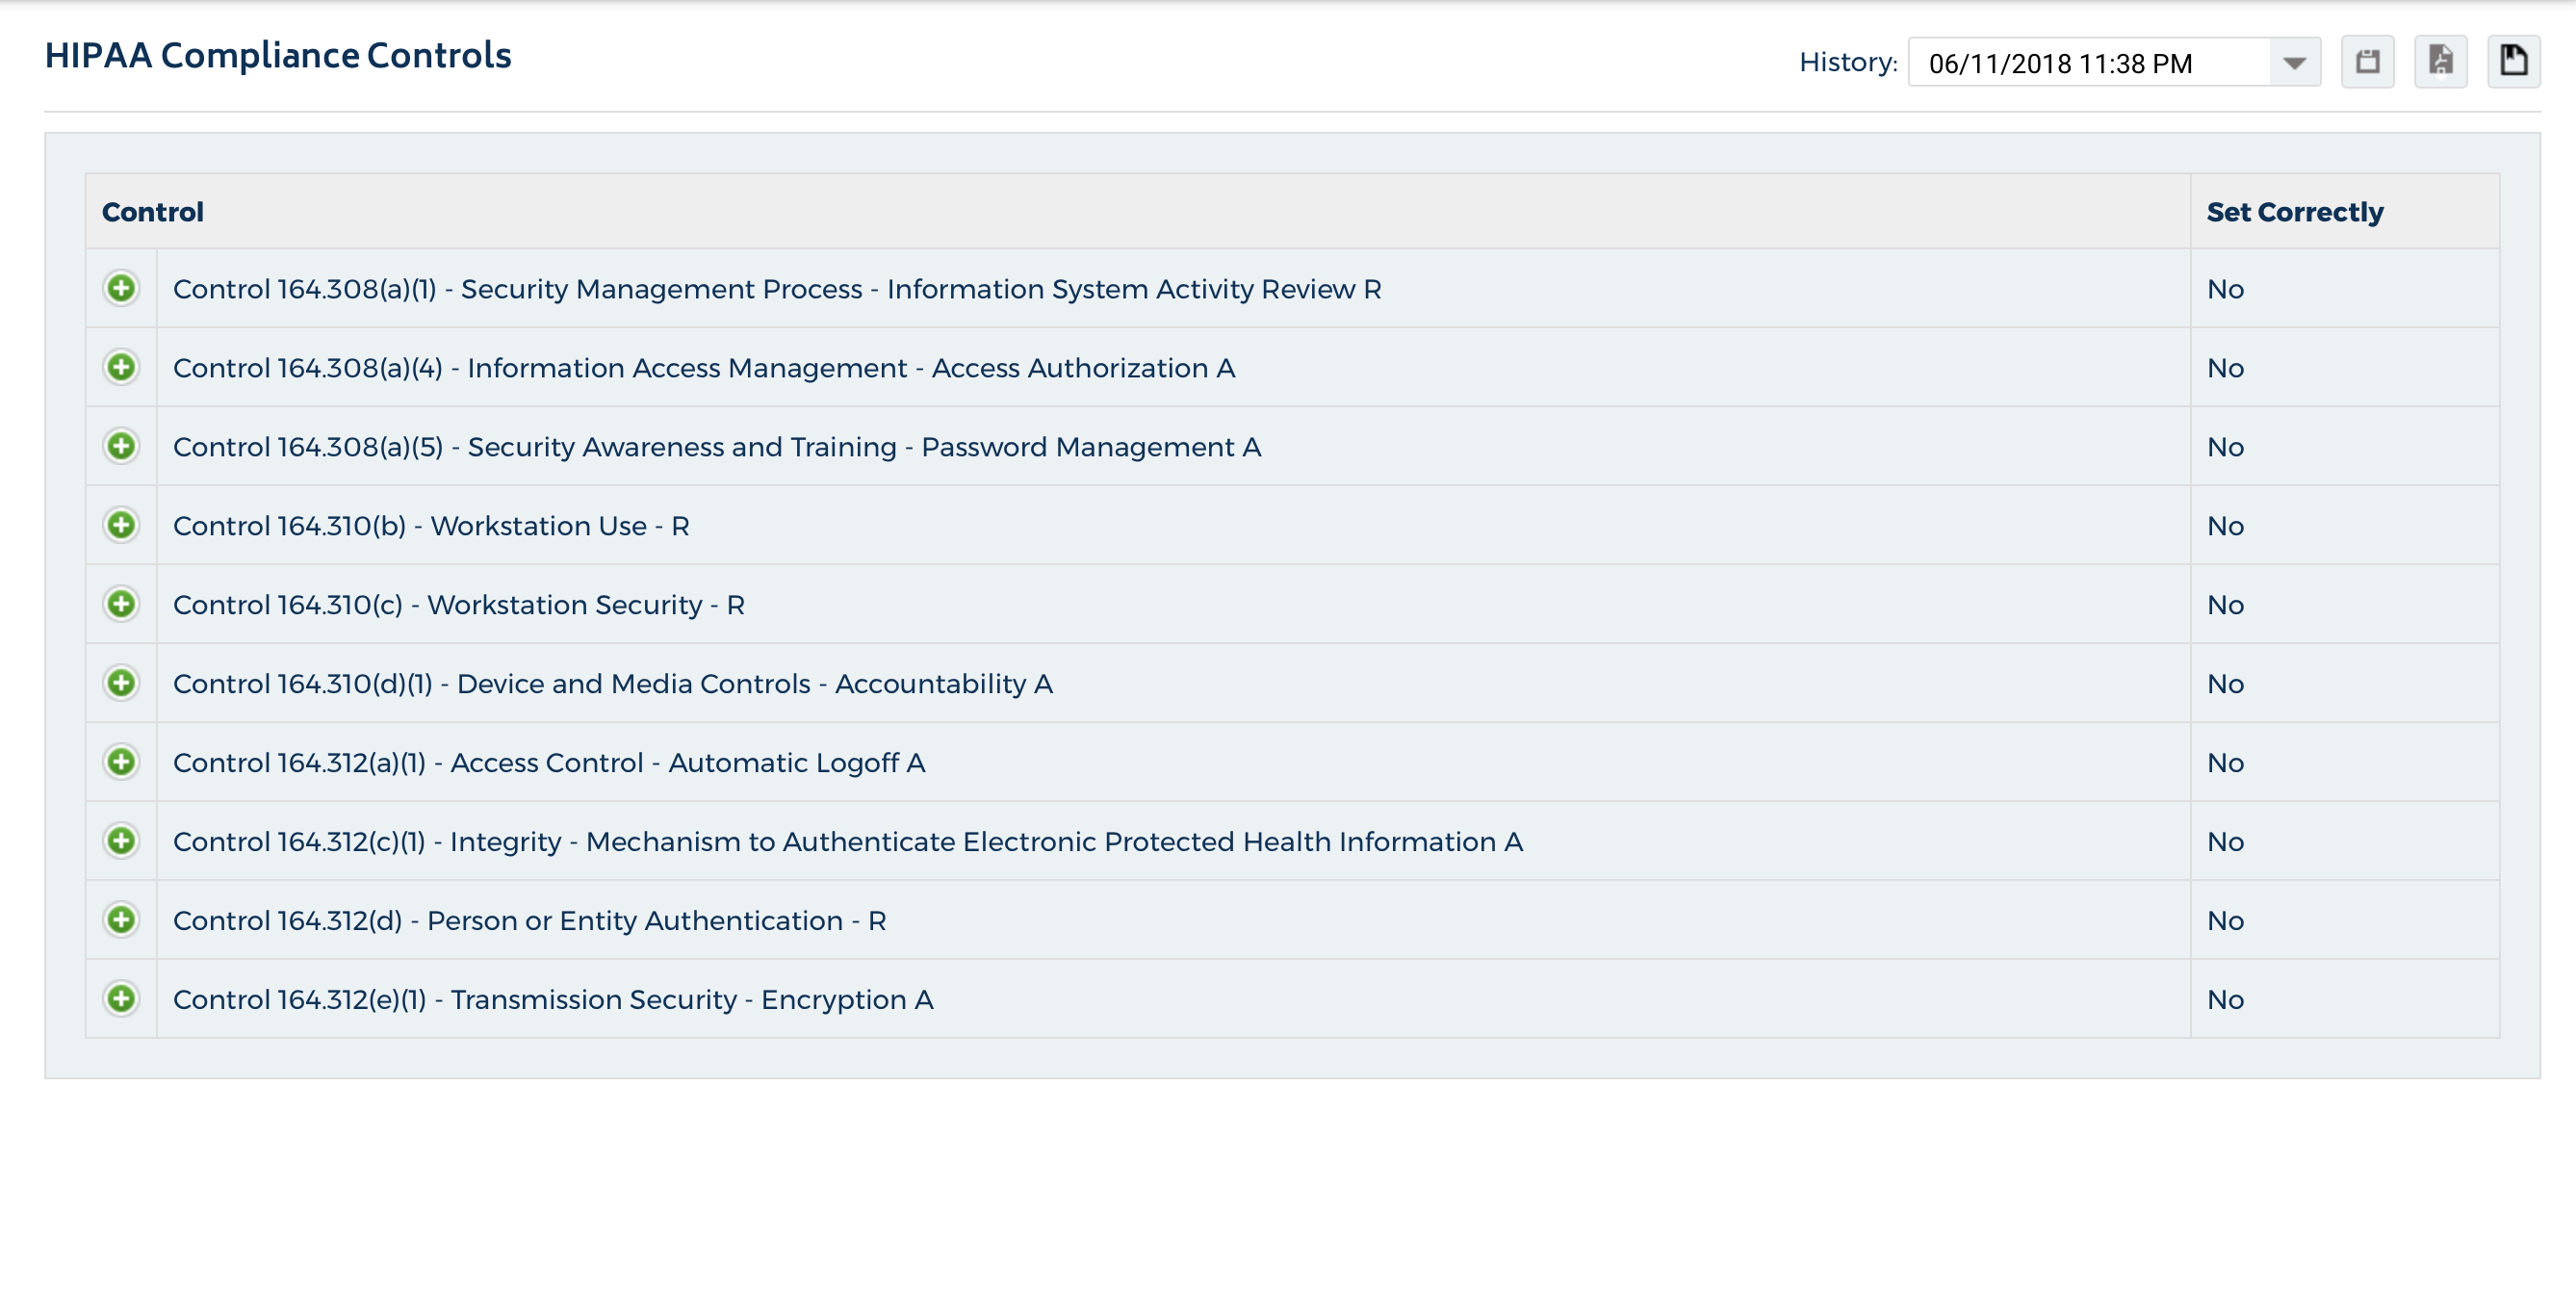2576x1294 pixels.
Task: Expand the Control 164.312(c)(1) Integrity row
Action: 121,842
